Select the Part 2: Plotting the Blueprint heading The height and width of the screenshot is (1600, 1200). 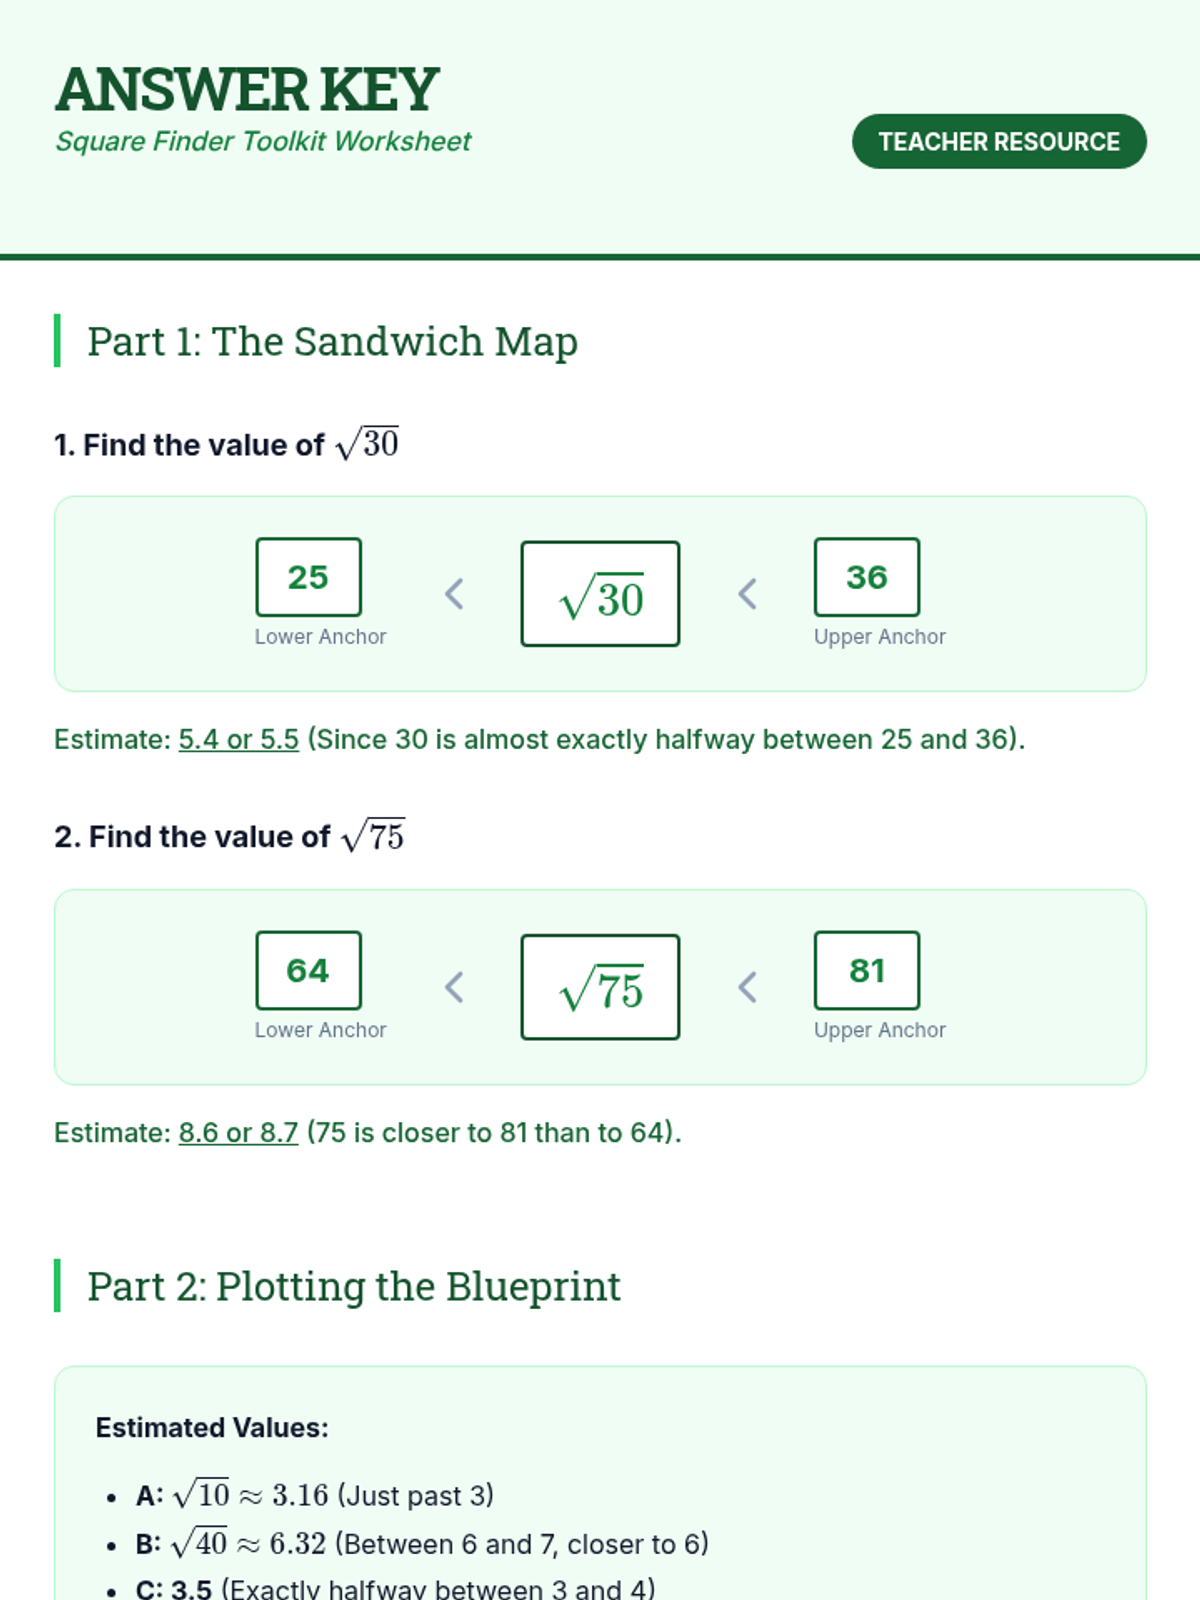pos(353,1286)
